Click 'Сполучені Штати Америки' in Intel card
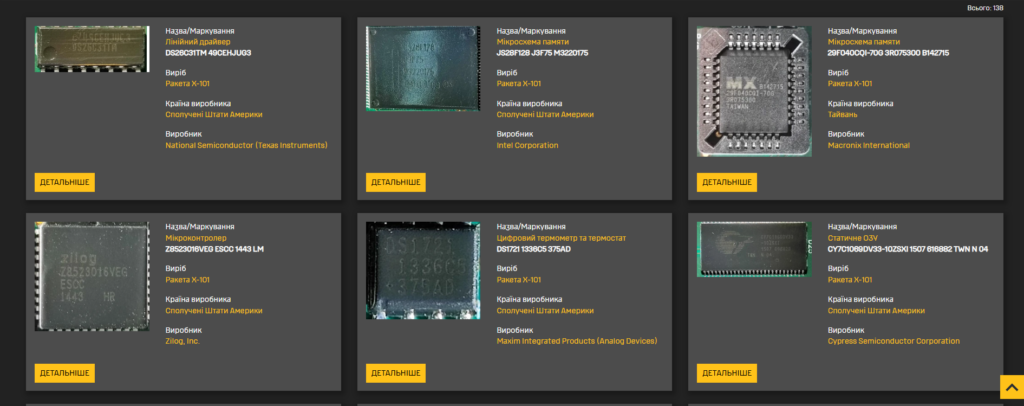The image size is (1024, 406). [545, 114]
